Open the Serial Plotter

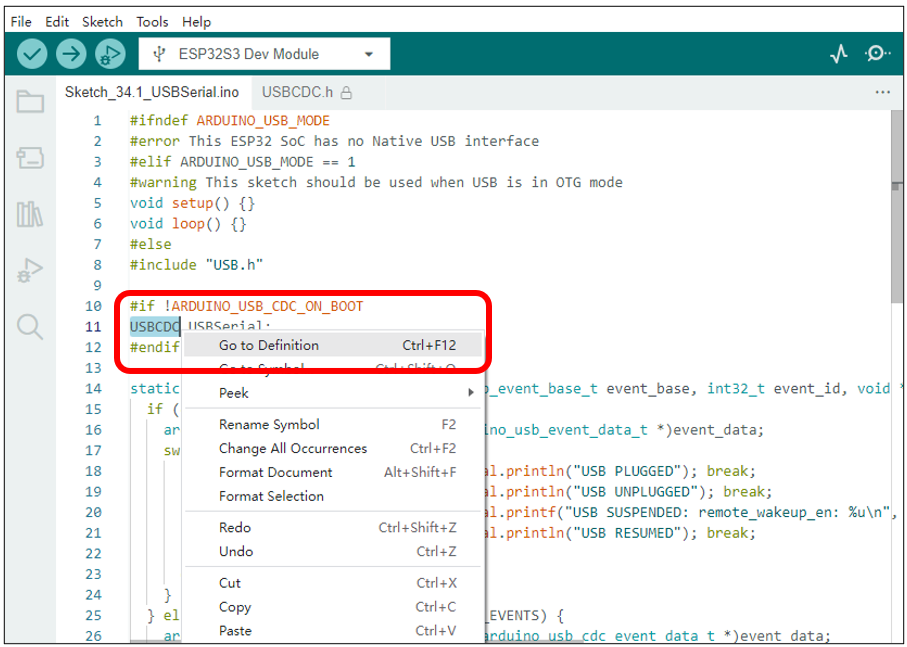[839, 54]
